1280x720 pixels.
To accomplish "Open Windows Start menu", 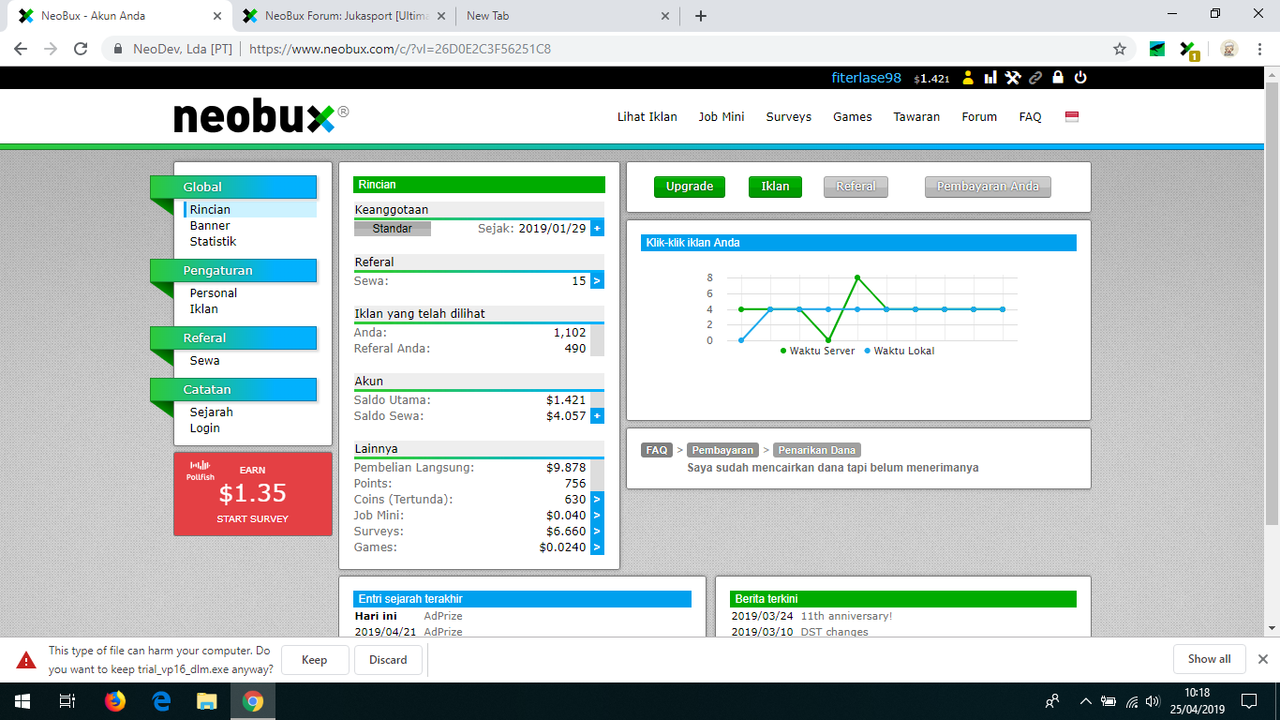I will (x=21, y=701).
